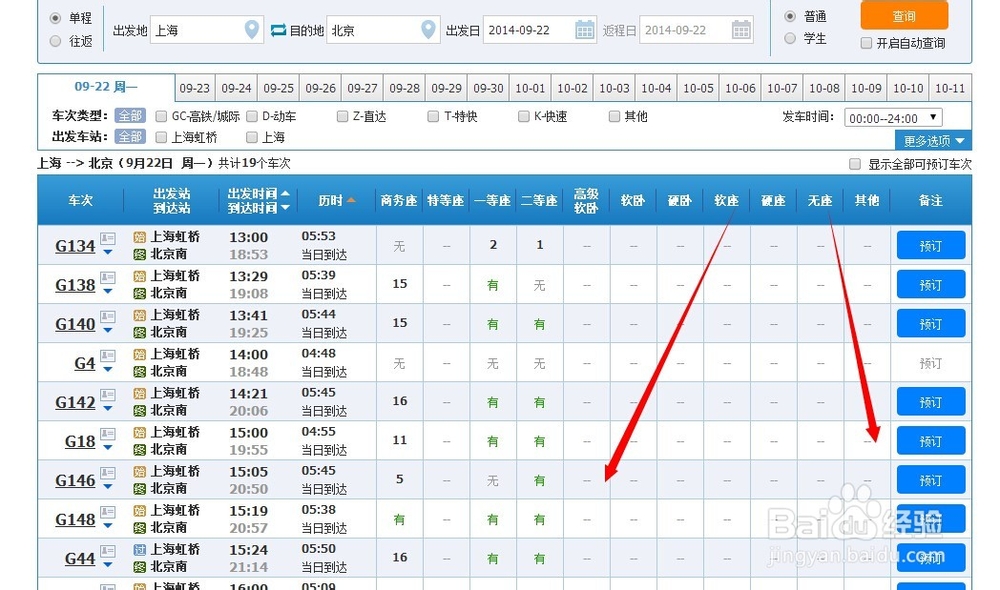Open the departure time range dropdown
This screenshot has width=1000, height=590.
[x=893, y=118]
